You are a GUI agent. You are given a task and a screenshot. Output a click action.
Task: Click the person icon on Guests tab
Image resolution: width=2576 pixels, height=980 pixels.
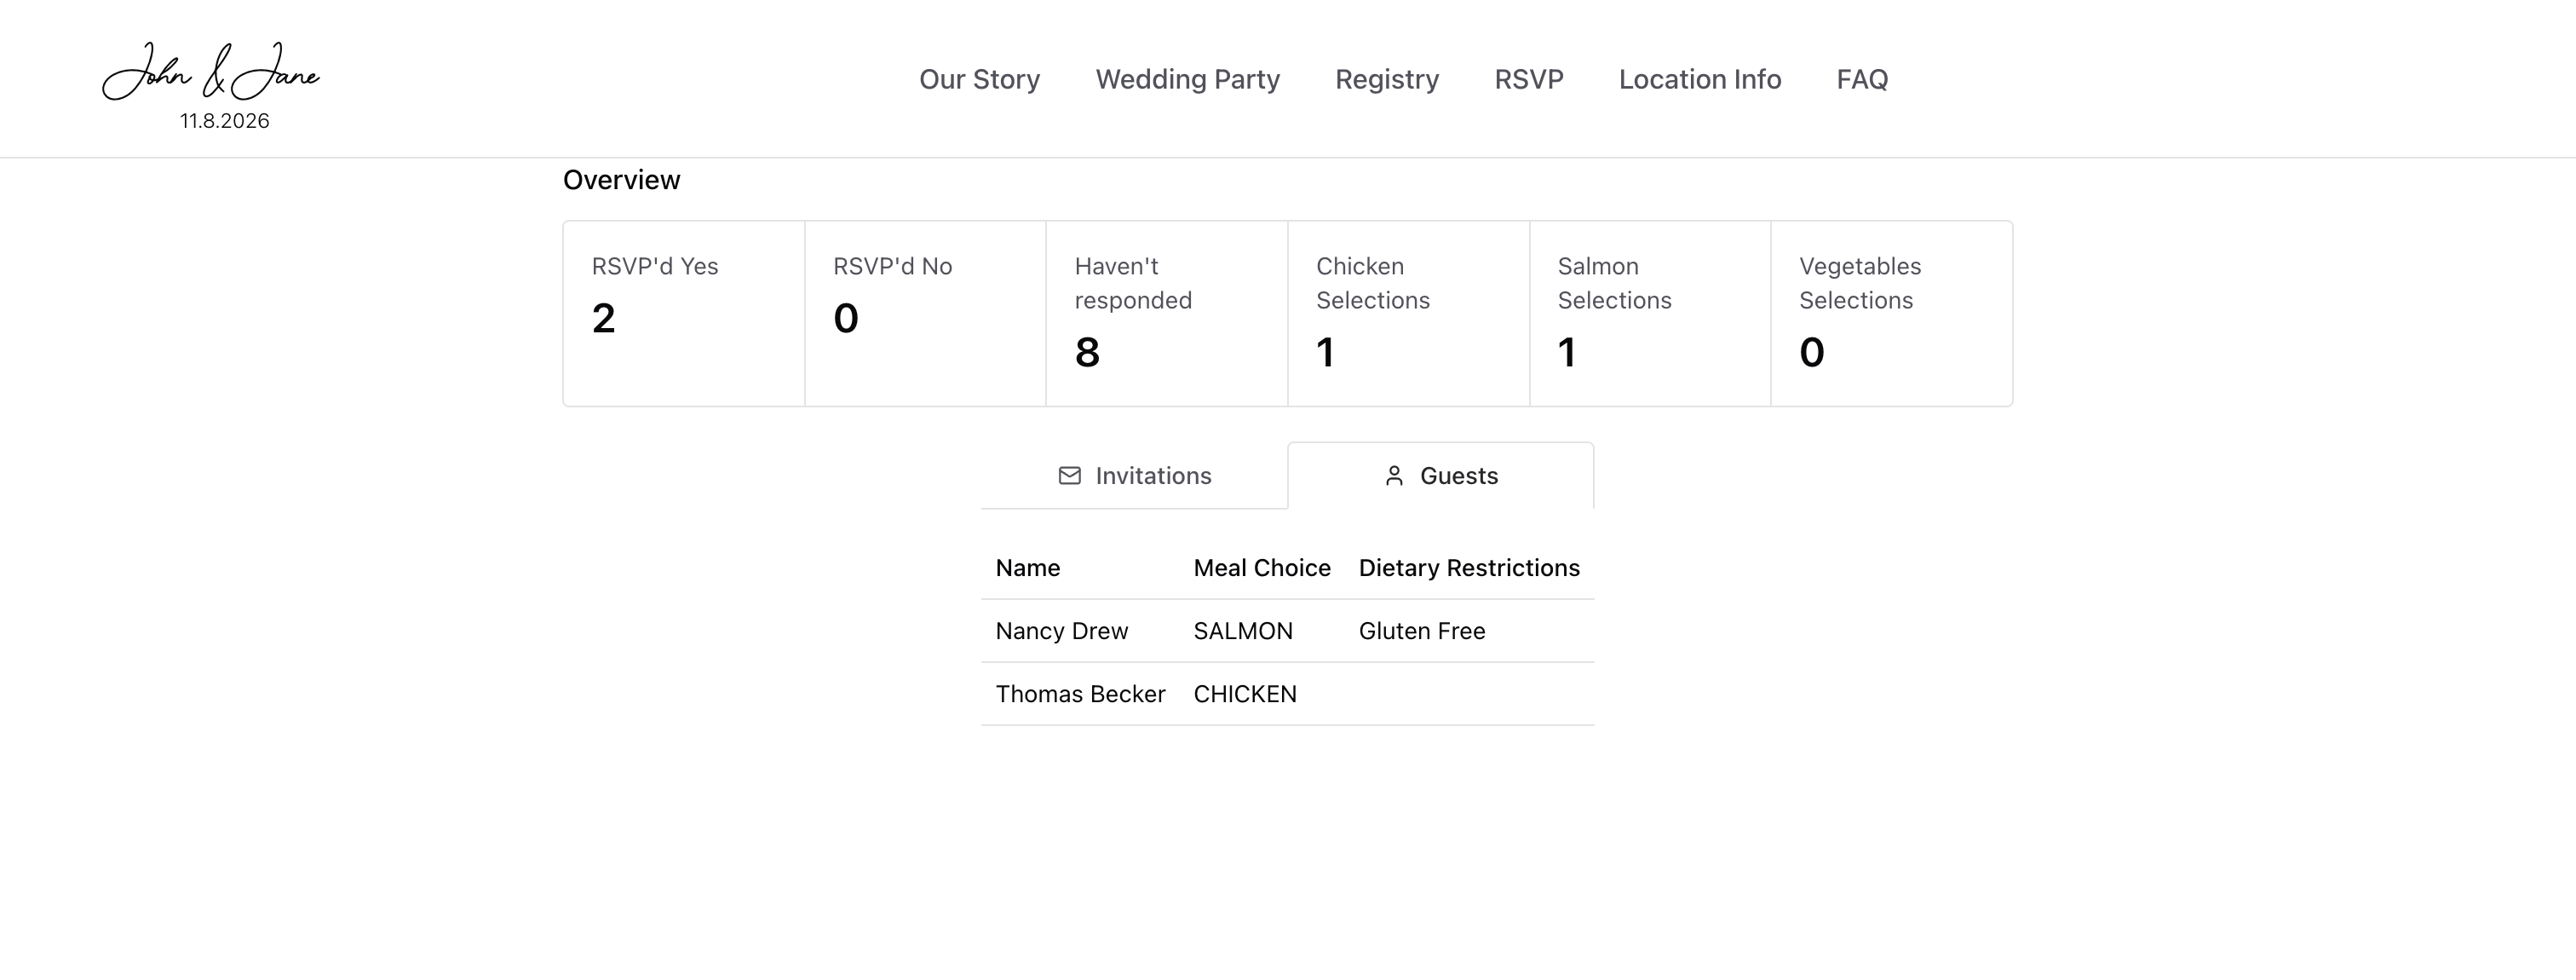1394,476
